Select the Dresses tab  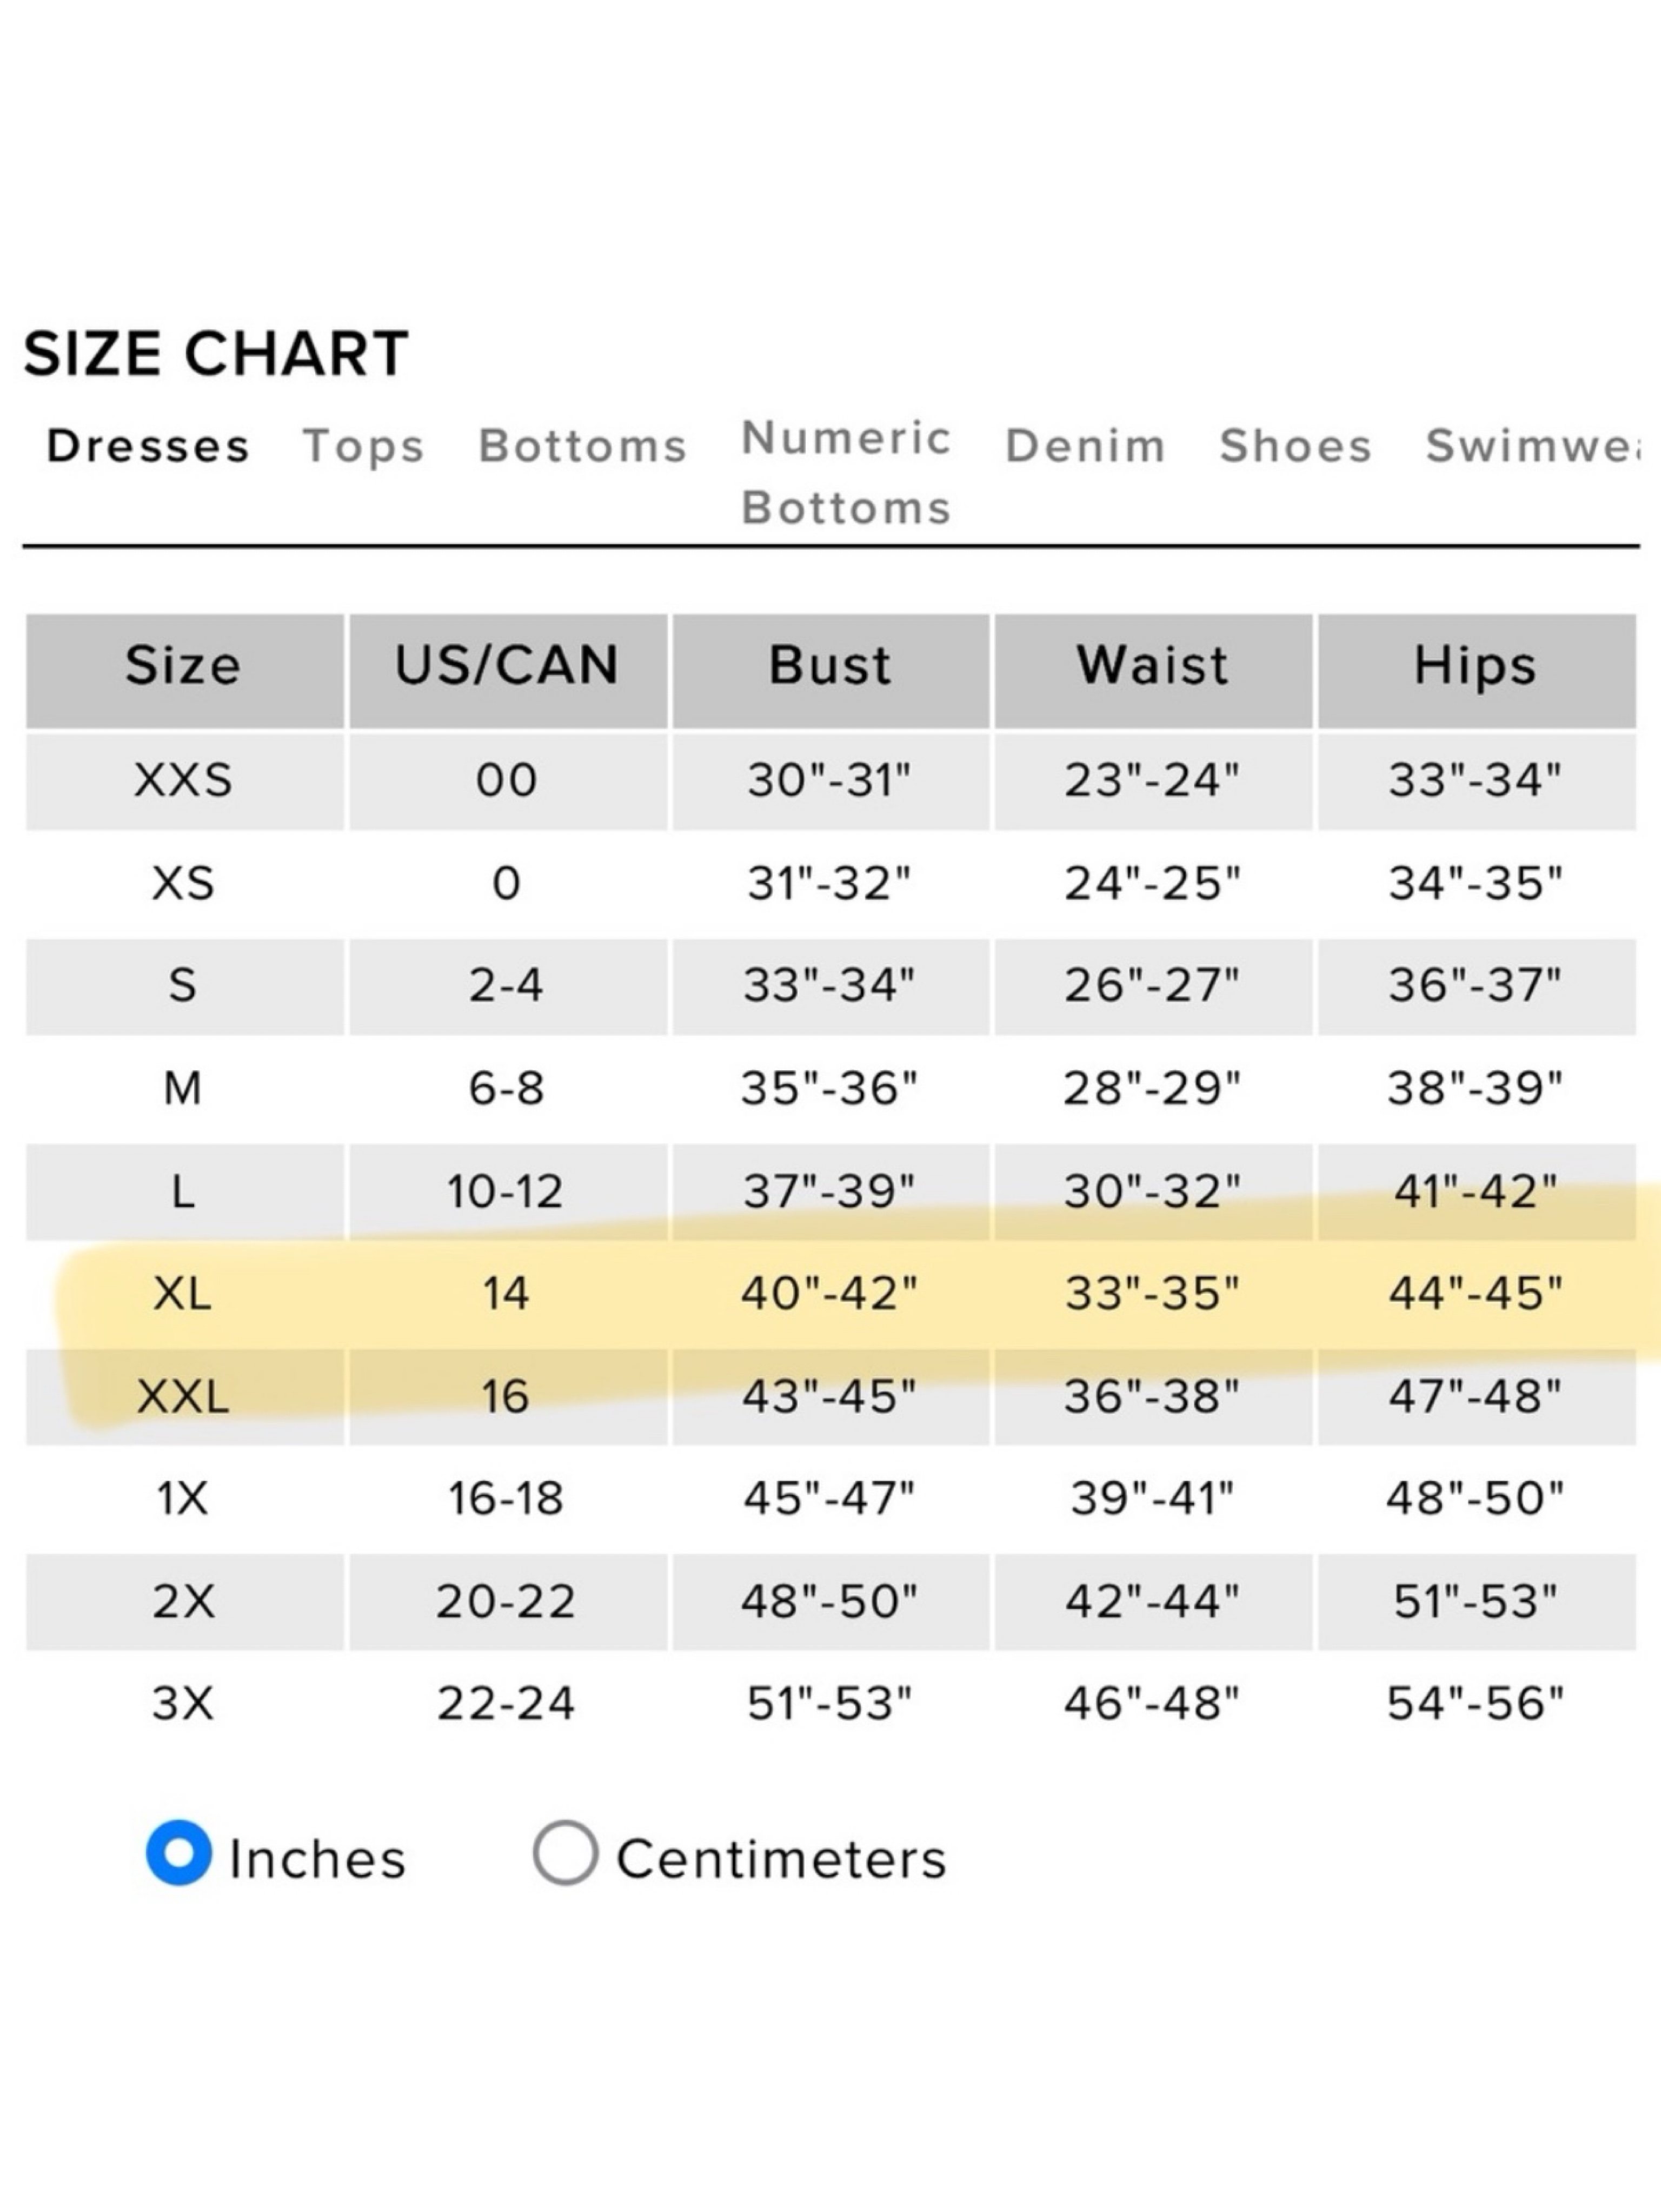[148, 446]
